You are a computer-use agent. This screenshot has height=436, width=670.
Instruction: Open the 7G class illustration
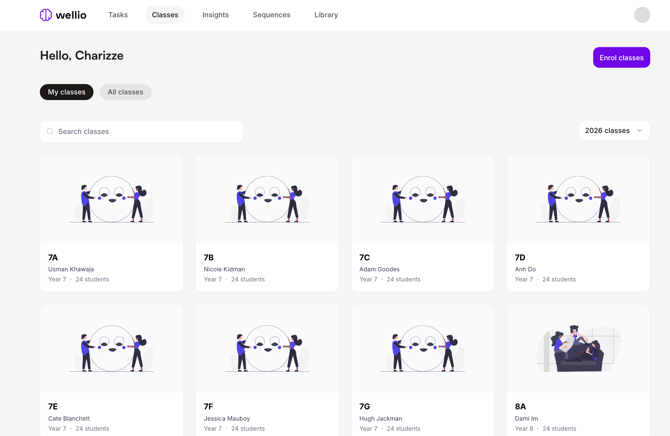pyautogui.click(x=423, y=348)
